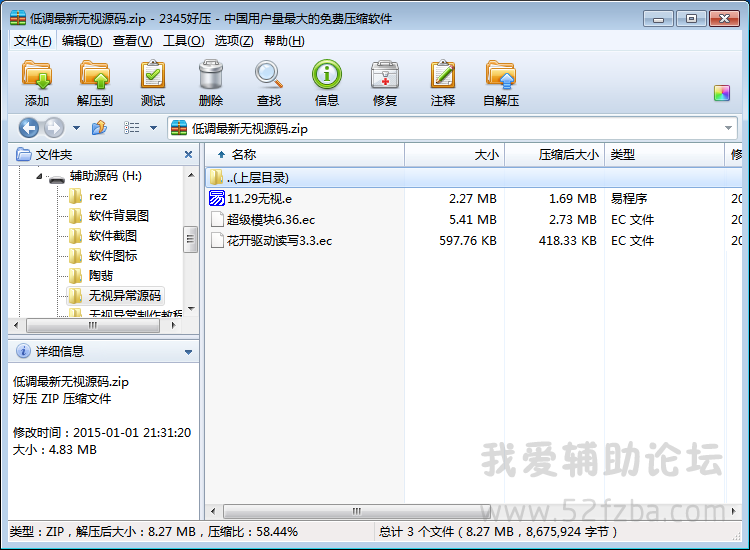Click the 2.27 MB size cell
750x550 pixels.
(x=473, y=198)
